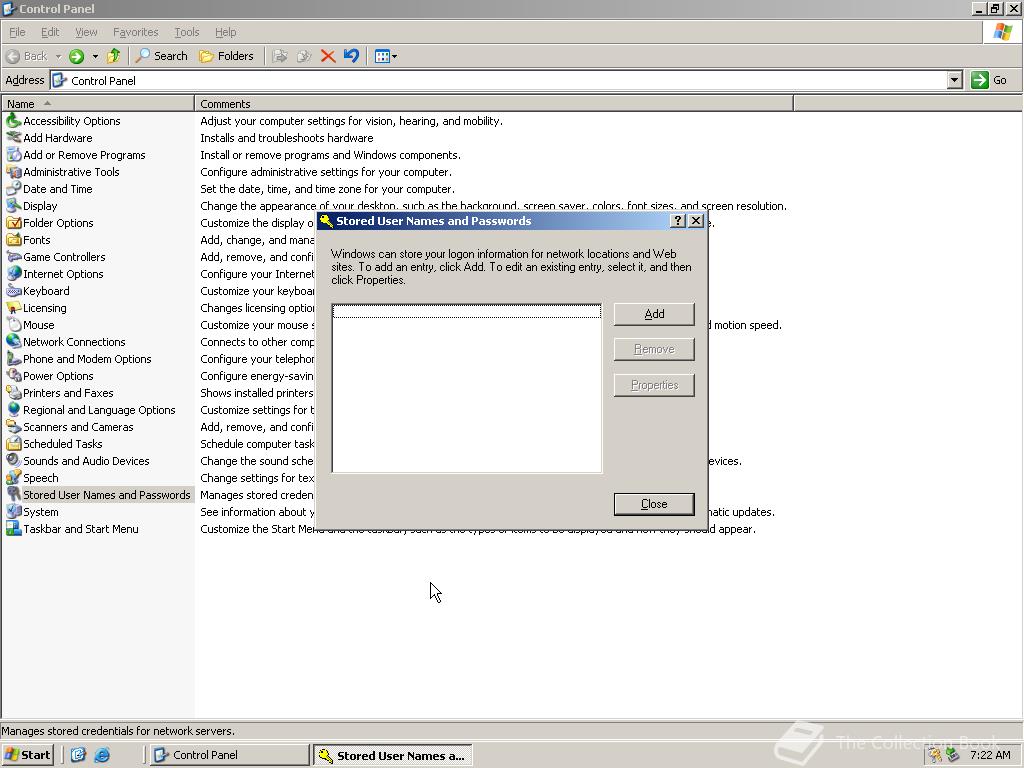Click the Properties button in dialog
Viewport: 1024px width, 768px height.
point(654,385)
